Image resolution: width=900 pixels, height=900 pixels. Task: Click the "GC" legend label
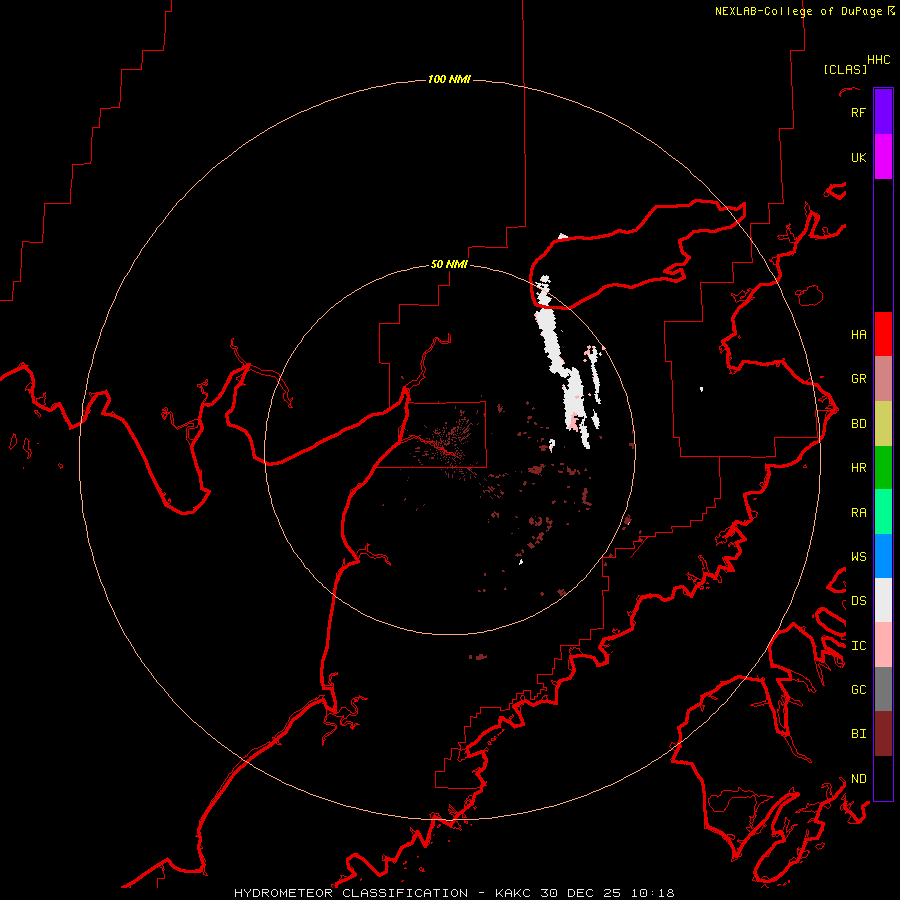click(858, 690)
